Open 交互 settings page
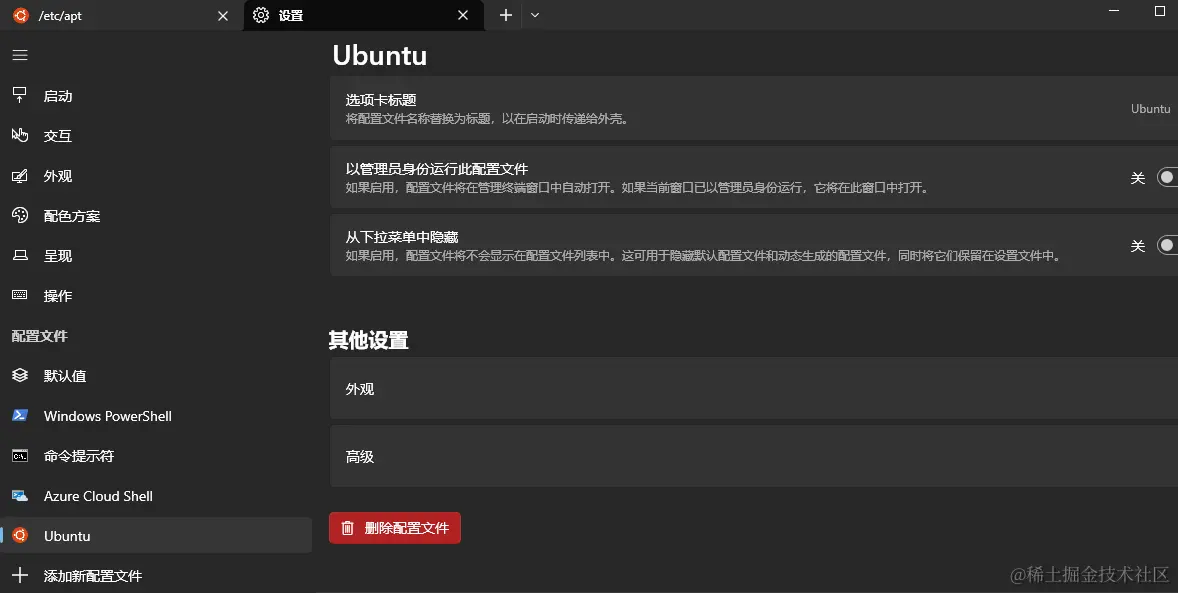This screenshot has width=1178, height=593. (156, 135)
